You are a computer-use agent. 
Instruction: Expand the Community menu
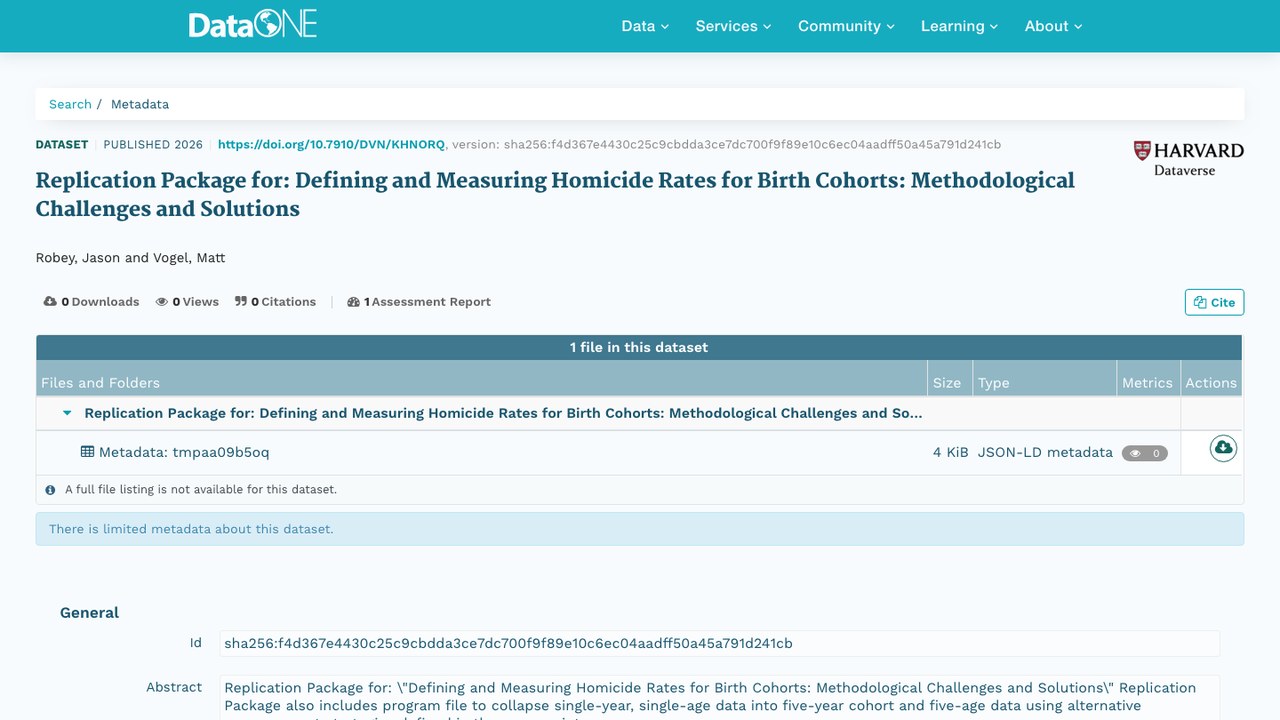click(x=846, y=26)
